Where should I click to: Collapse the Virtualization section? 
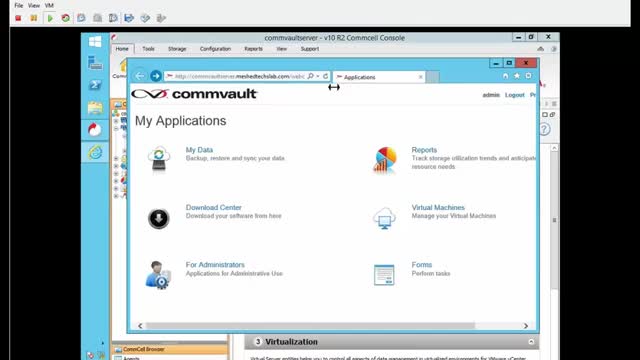tap(531, 342)
